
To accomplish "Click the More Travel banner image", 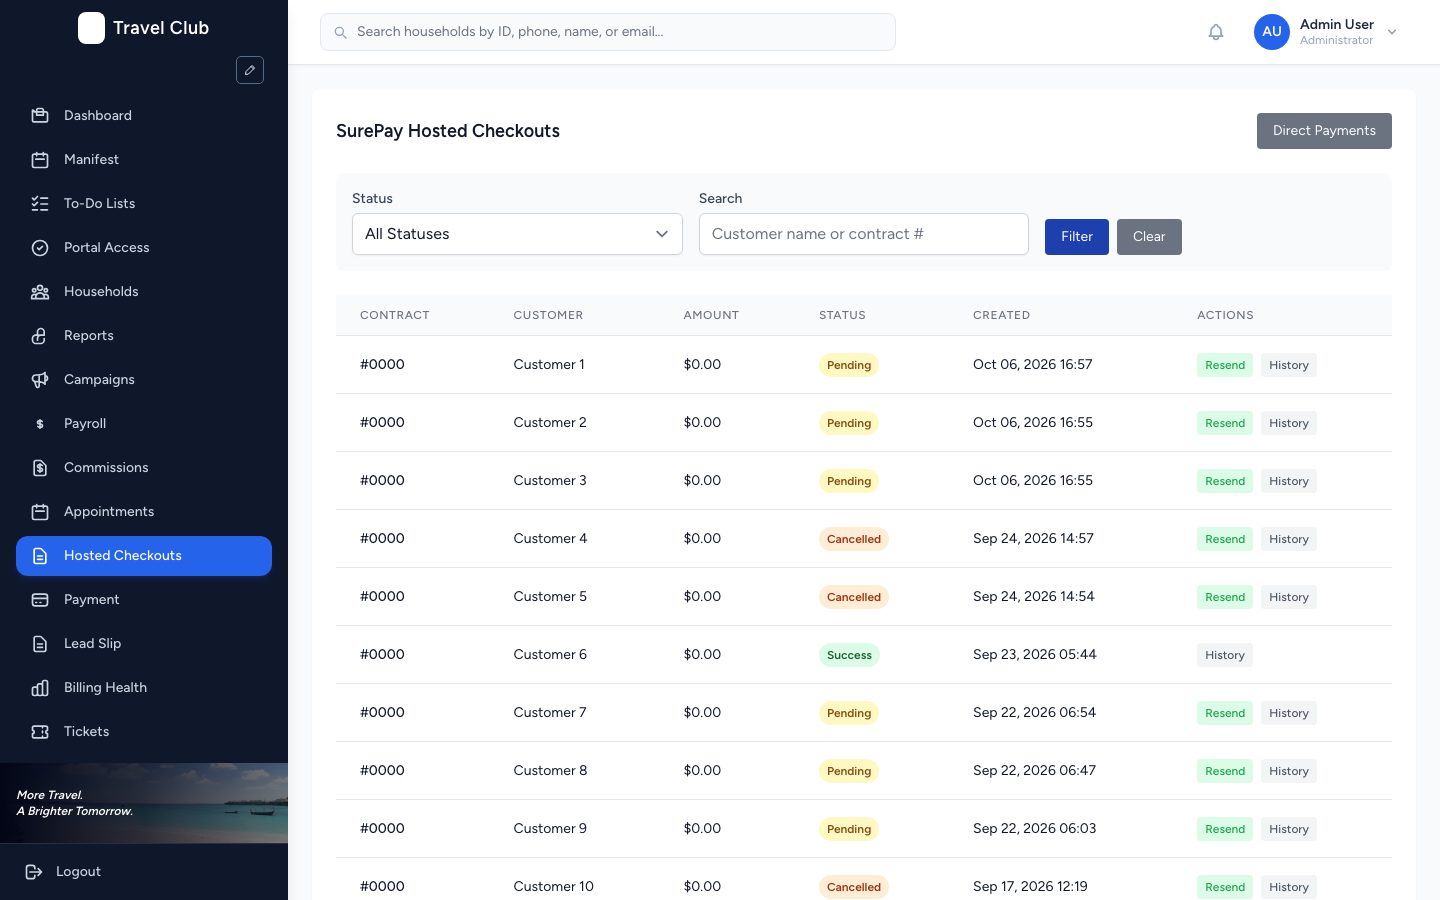I will pyautogui.click(x=144, y=803).
